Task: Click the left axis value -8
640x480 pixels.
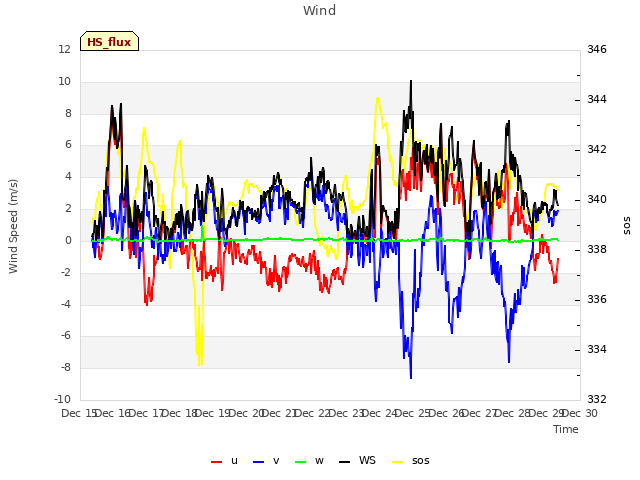Action: (x=66, y=367)
